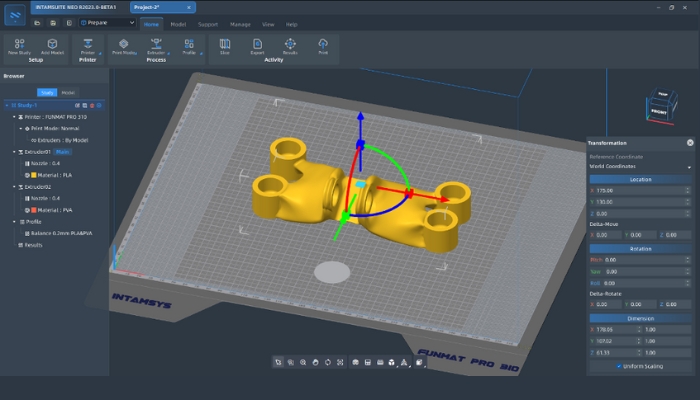Close the Transformation panel
The image size is (700, 400).
pyautogui.click(x=690, y=143)
